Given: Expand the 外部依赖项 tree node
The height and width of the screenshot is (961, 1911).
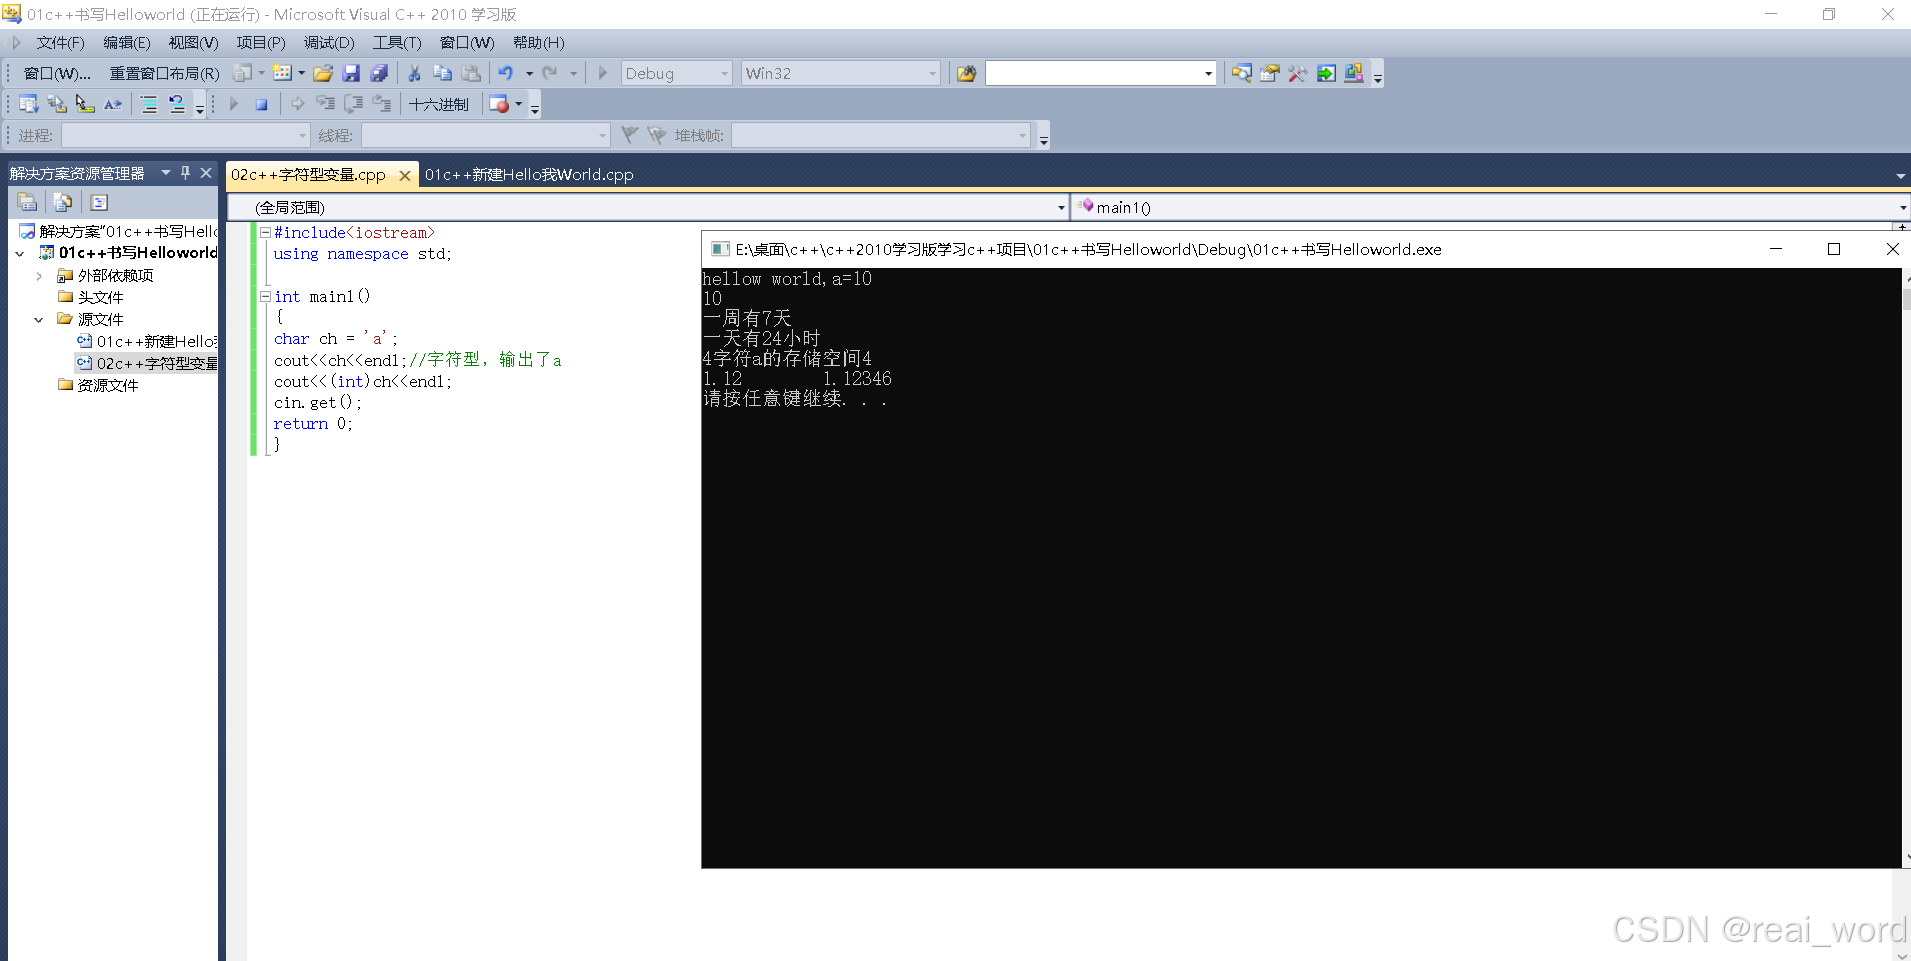Looking at the screenshot, I should (x=38, y=275).
